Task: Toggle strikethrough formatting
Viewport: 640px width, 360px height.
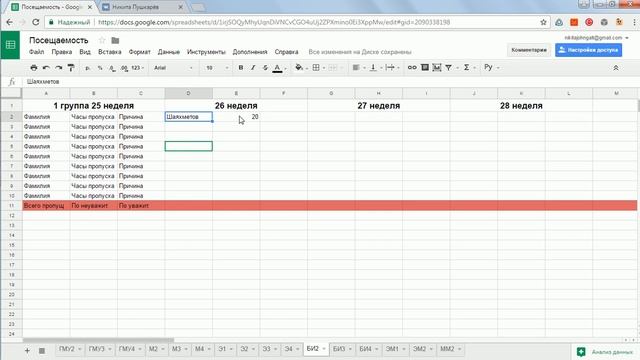Action: pos(265,68)
